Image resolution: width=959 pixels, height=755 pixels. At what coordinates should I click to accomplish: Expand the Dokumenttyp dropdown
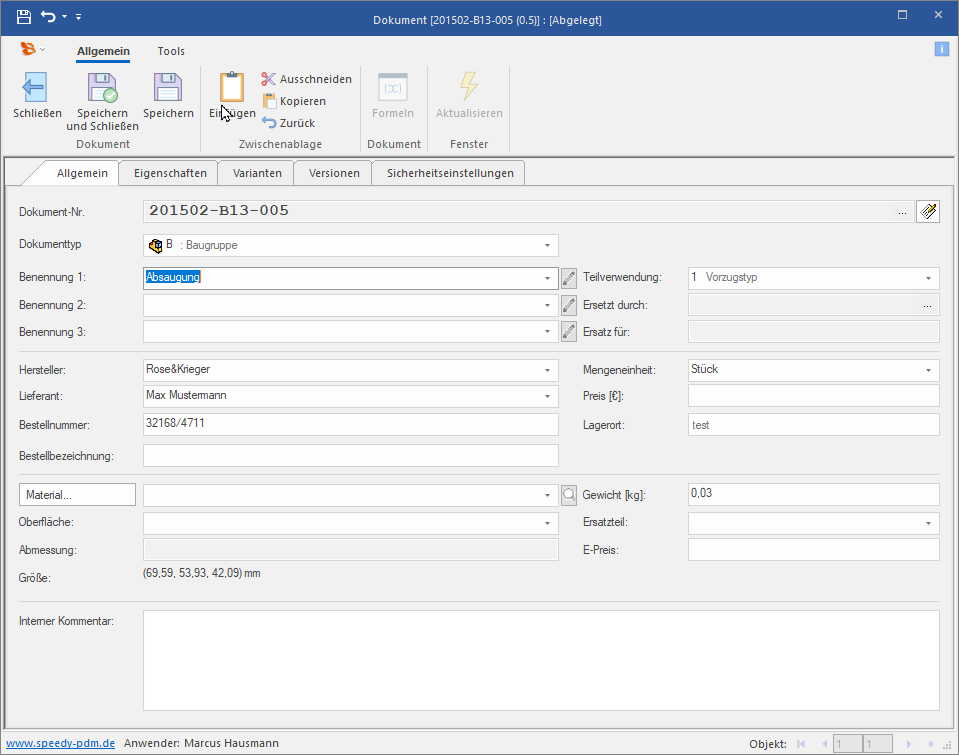[x=547, y=245]
